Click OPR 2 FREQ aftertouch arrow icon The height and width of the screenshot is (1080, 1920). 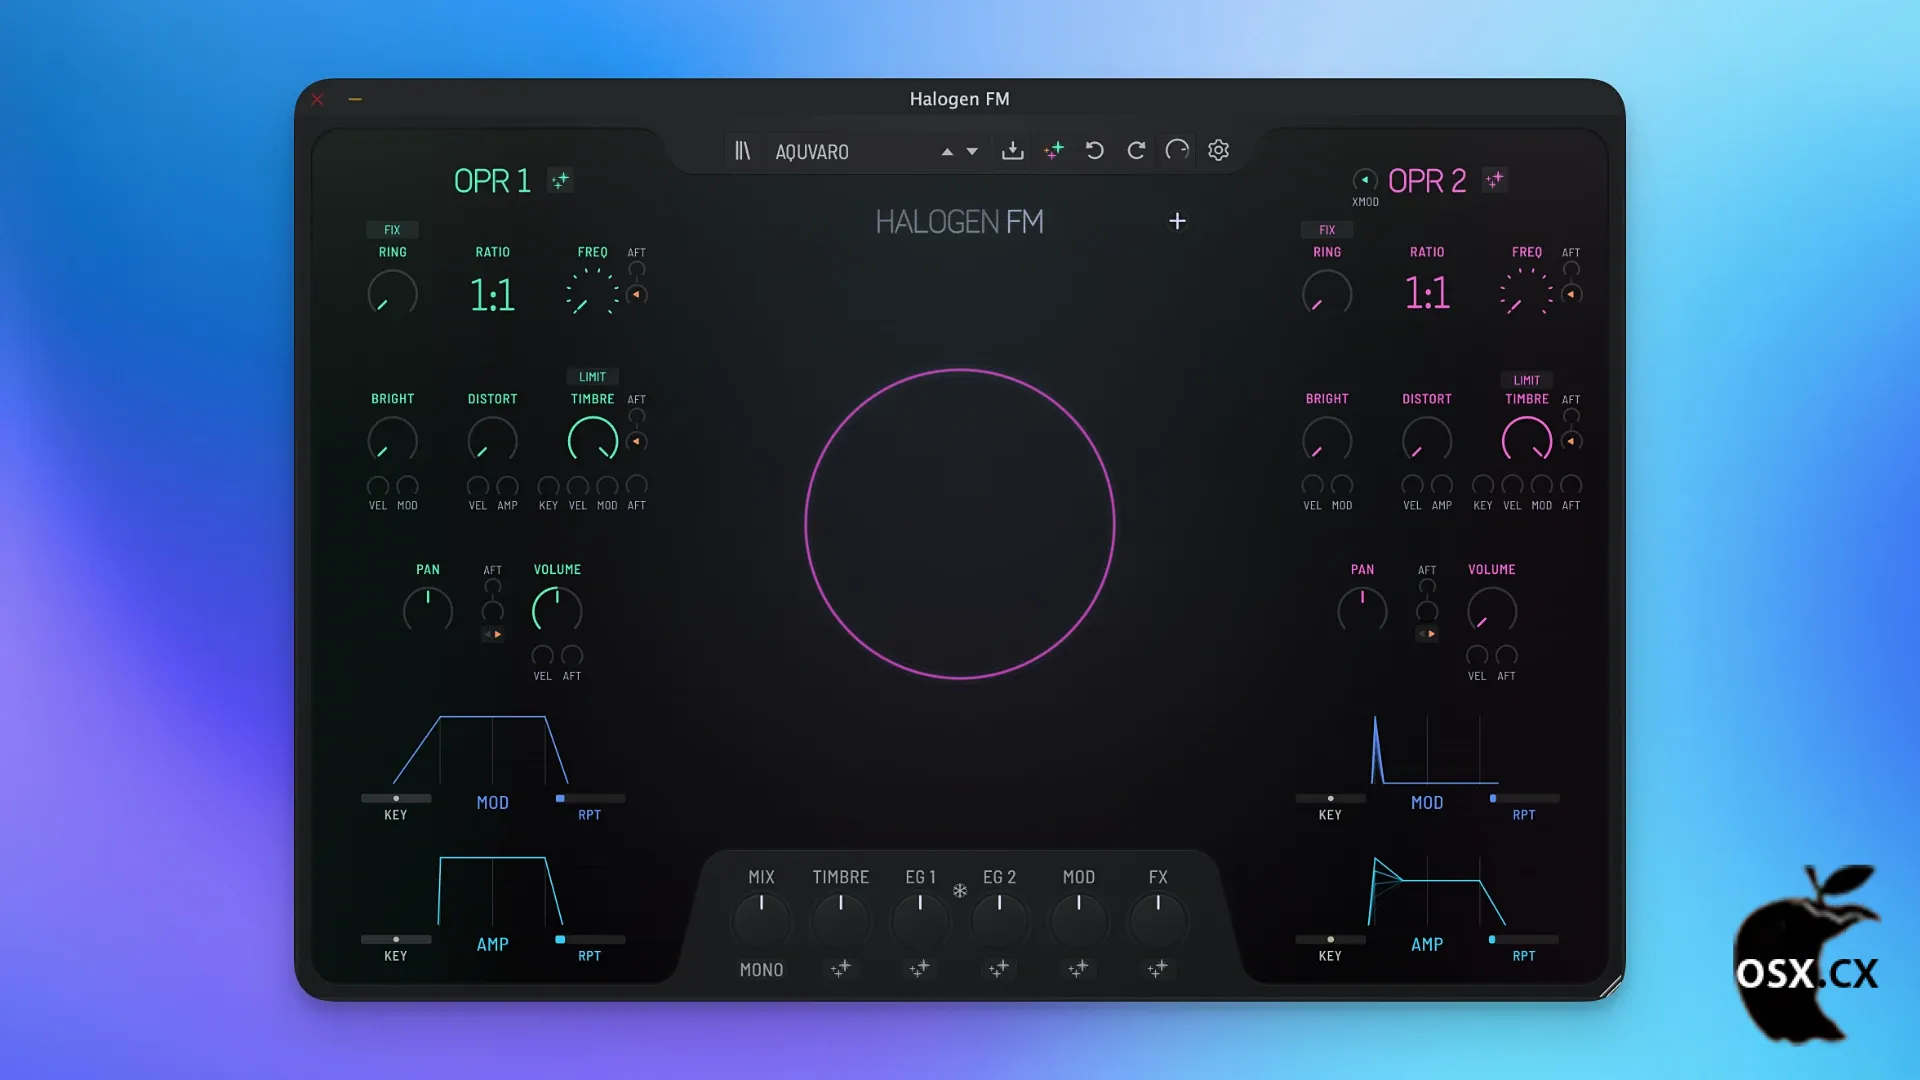1571,295
